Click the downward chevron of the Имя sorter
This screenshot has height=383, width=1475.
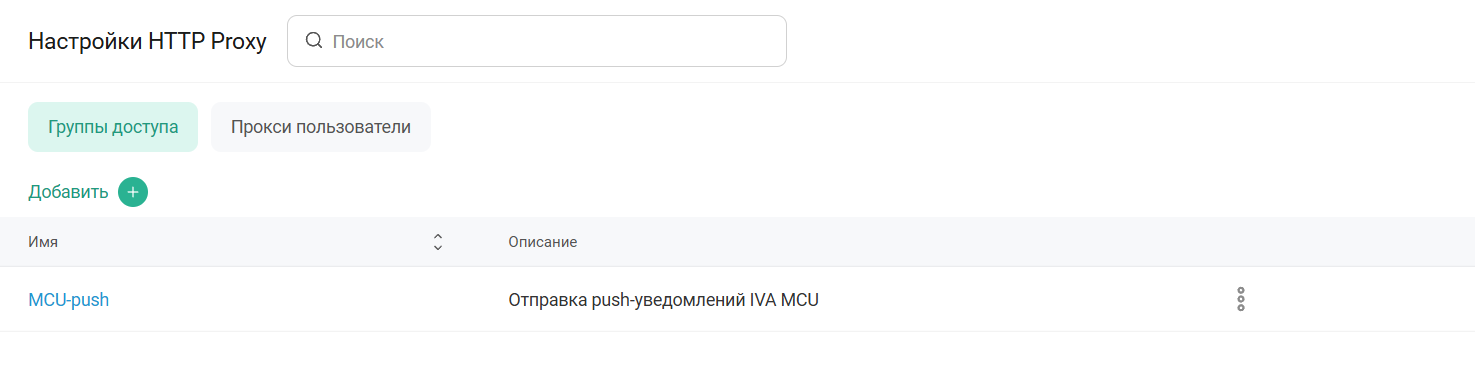(437, 247)
